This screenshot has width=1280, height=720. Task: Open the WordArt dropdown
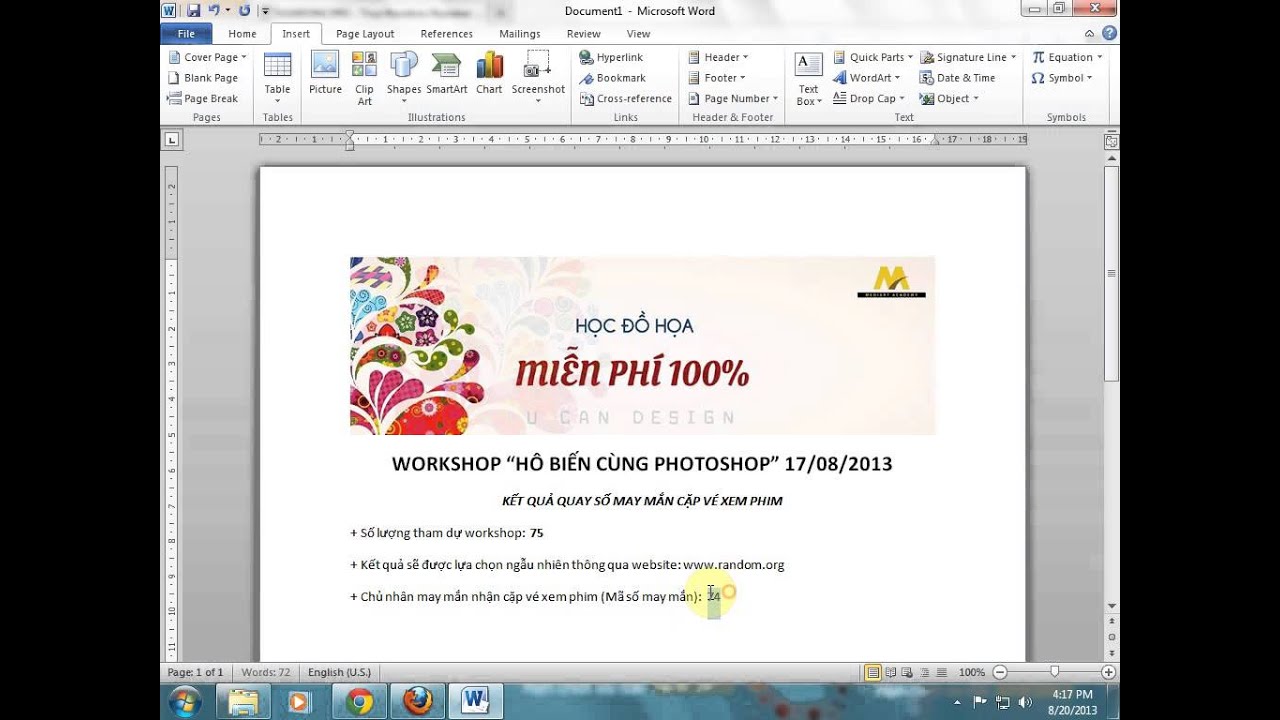(867, 78)
